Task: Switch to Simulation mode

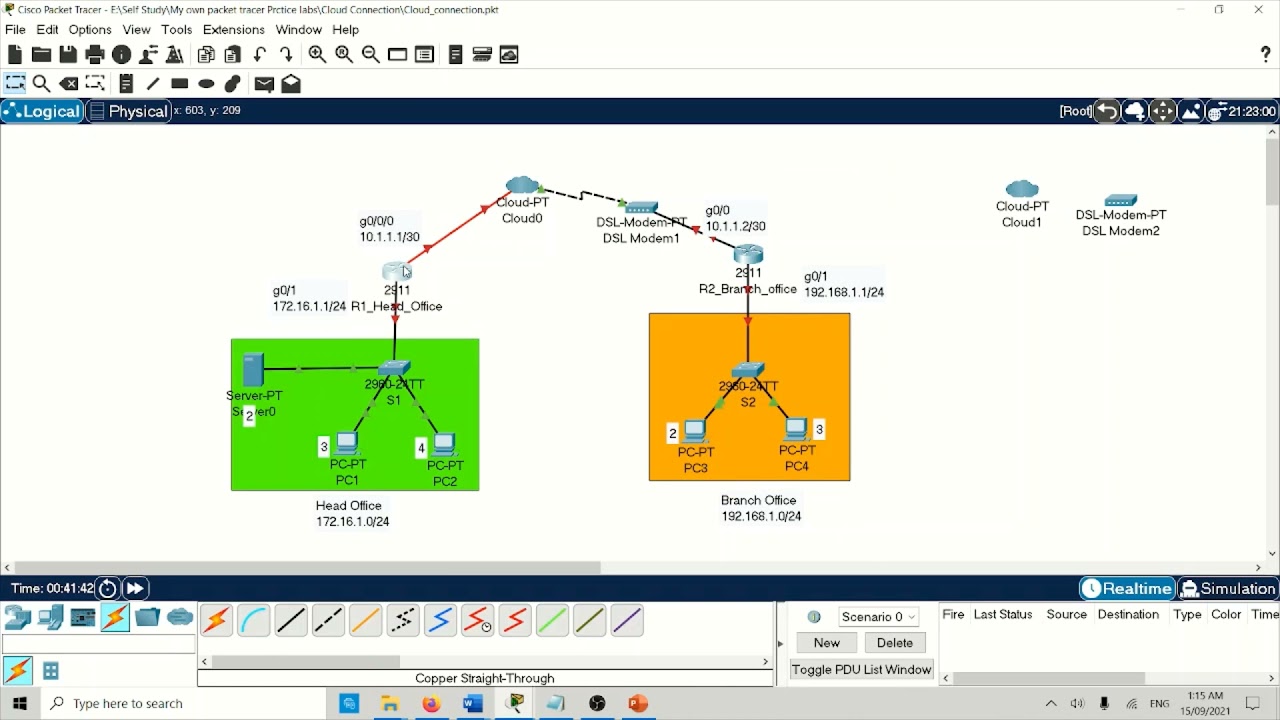Action: coord(1228,588)
